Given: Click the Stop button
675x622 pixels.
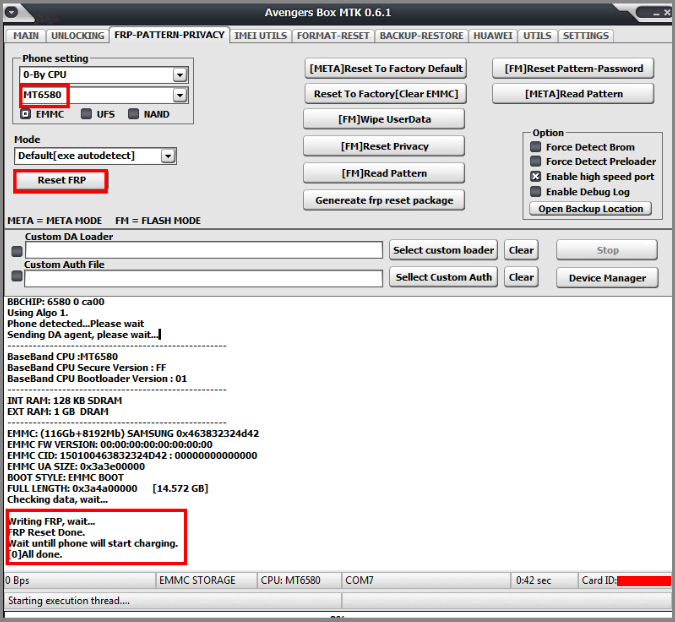Looking at the screenshot, I should point(607,250).
